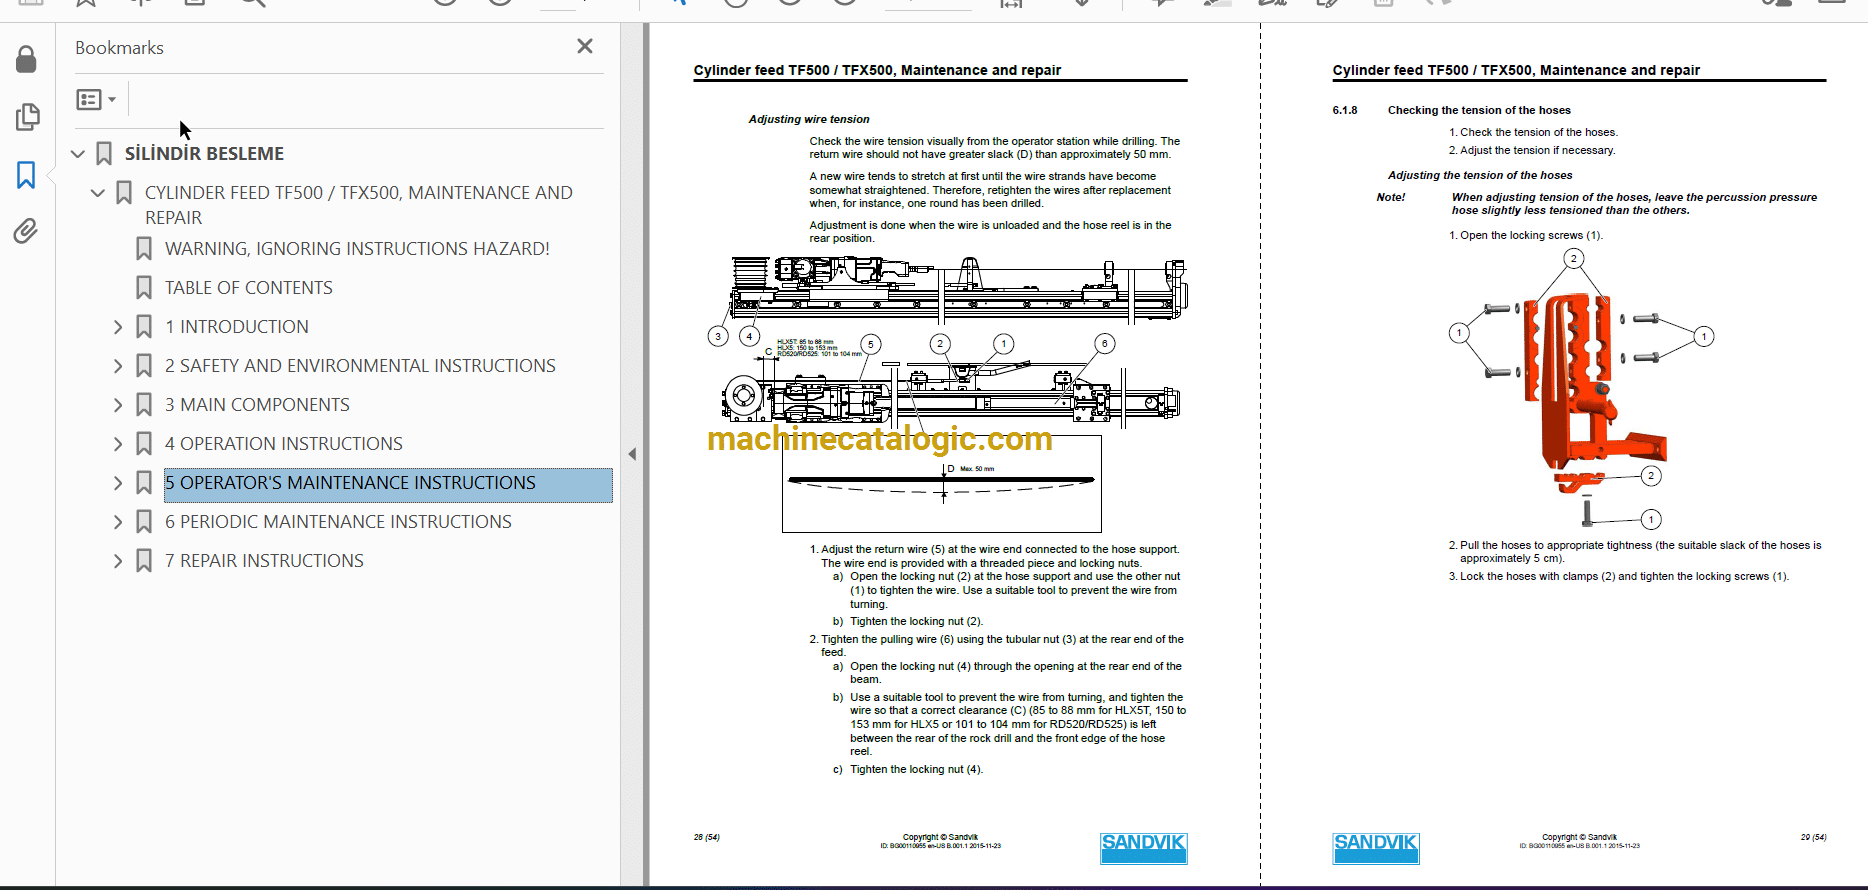
Task: Click the wire slack diagram on page 28
Action: (x=941, y=484)
